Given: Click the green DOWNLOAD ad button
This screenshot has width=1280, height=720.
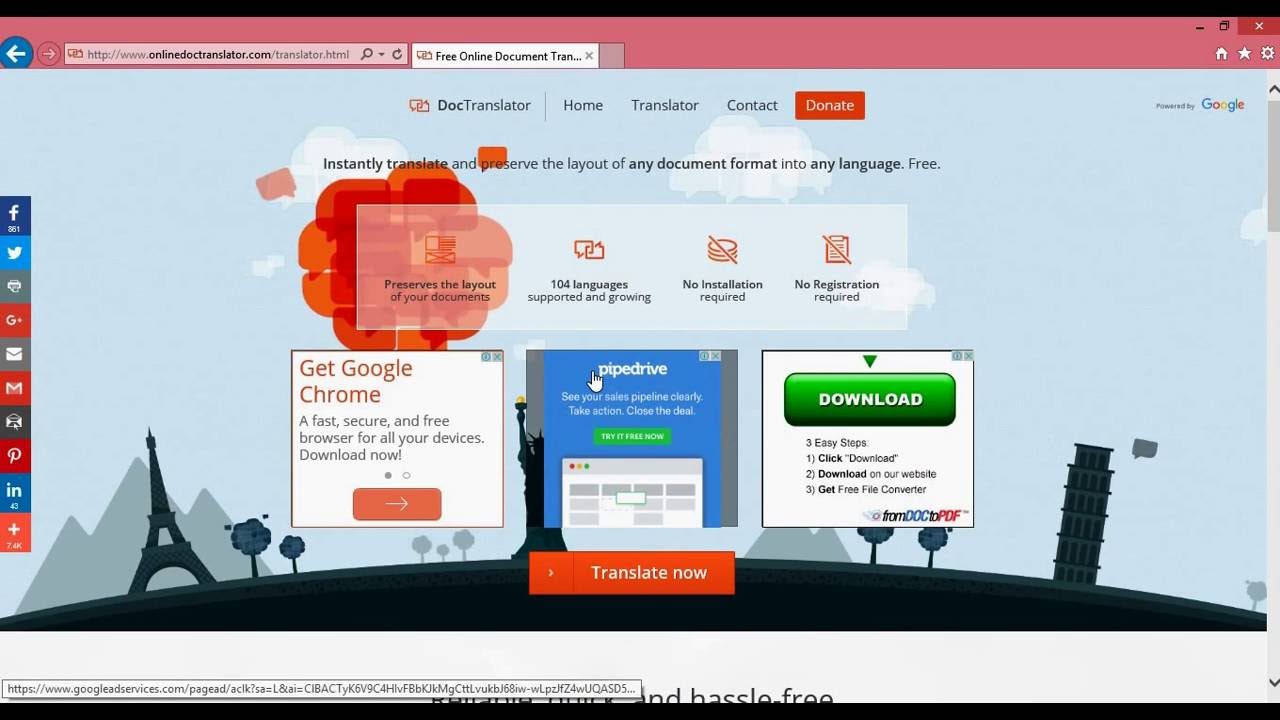Looking at the screenshot, I should 870,399.
